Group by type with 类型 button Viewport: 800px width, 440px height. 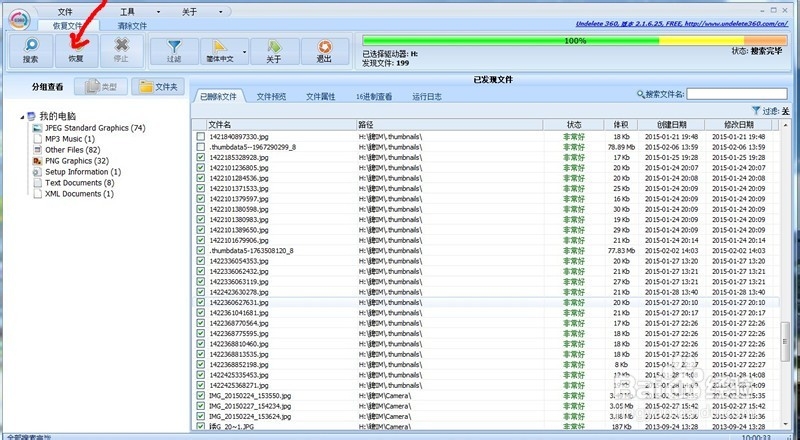pos(101,87)
